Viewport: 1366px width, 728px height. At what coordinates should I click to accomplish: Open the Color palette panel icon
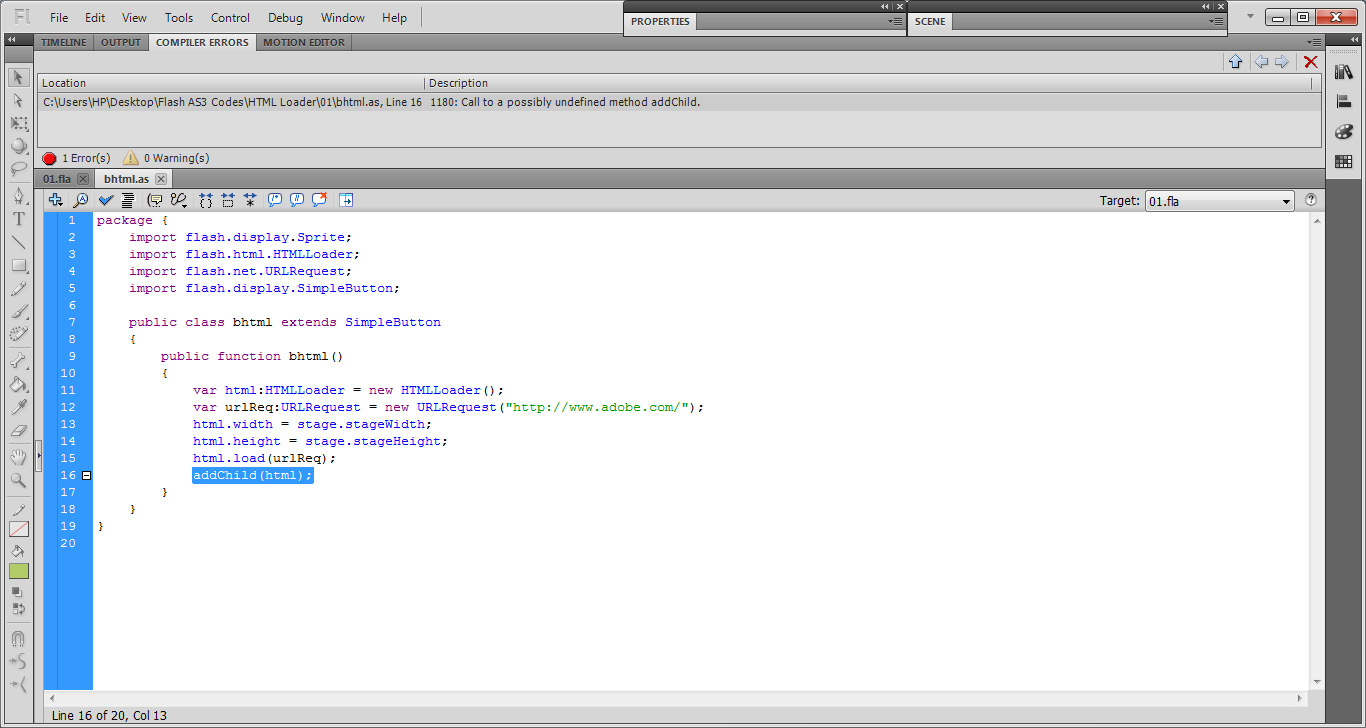(x=1343, y=131)
